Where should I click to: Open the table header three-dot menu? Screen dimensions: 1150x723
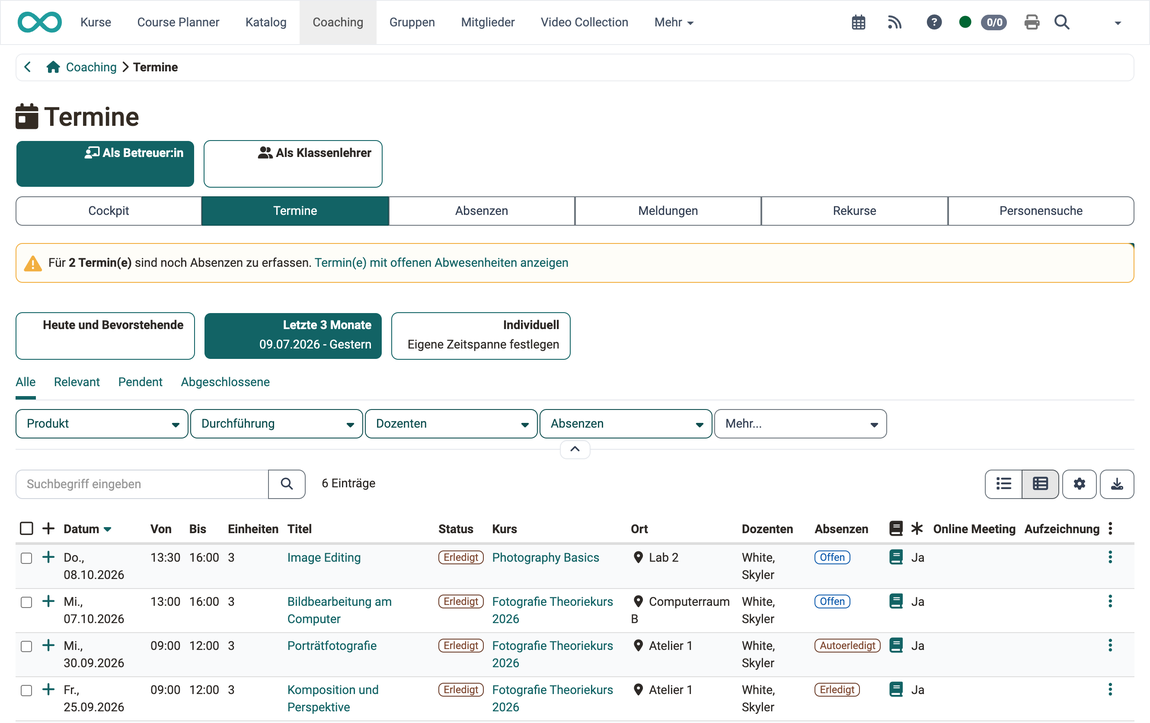coord(1110,529)
